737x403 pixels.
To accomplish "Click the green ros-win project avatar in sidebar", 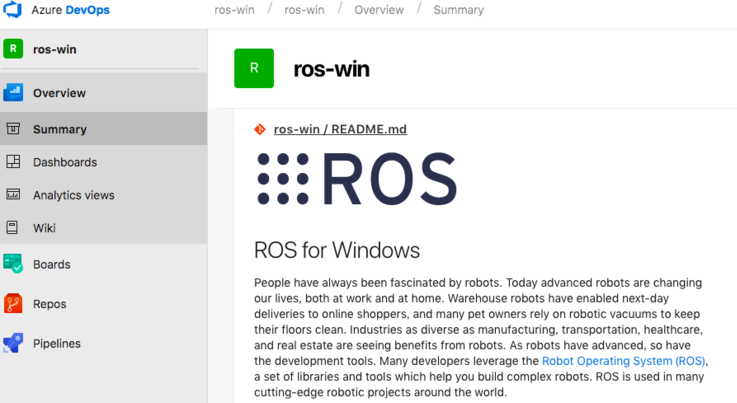I will point(13,48).
